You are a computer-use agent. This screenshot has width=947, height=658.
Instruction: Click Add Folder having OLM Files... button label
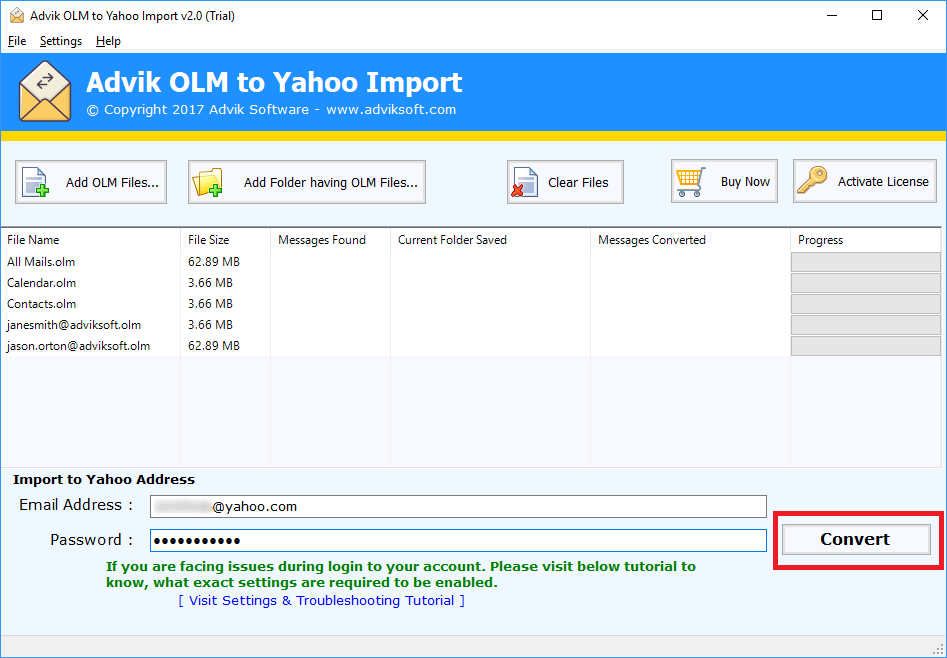coord(330,182)
